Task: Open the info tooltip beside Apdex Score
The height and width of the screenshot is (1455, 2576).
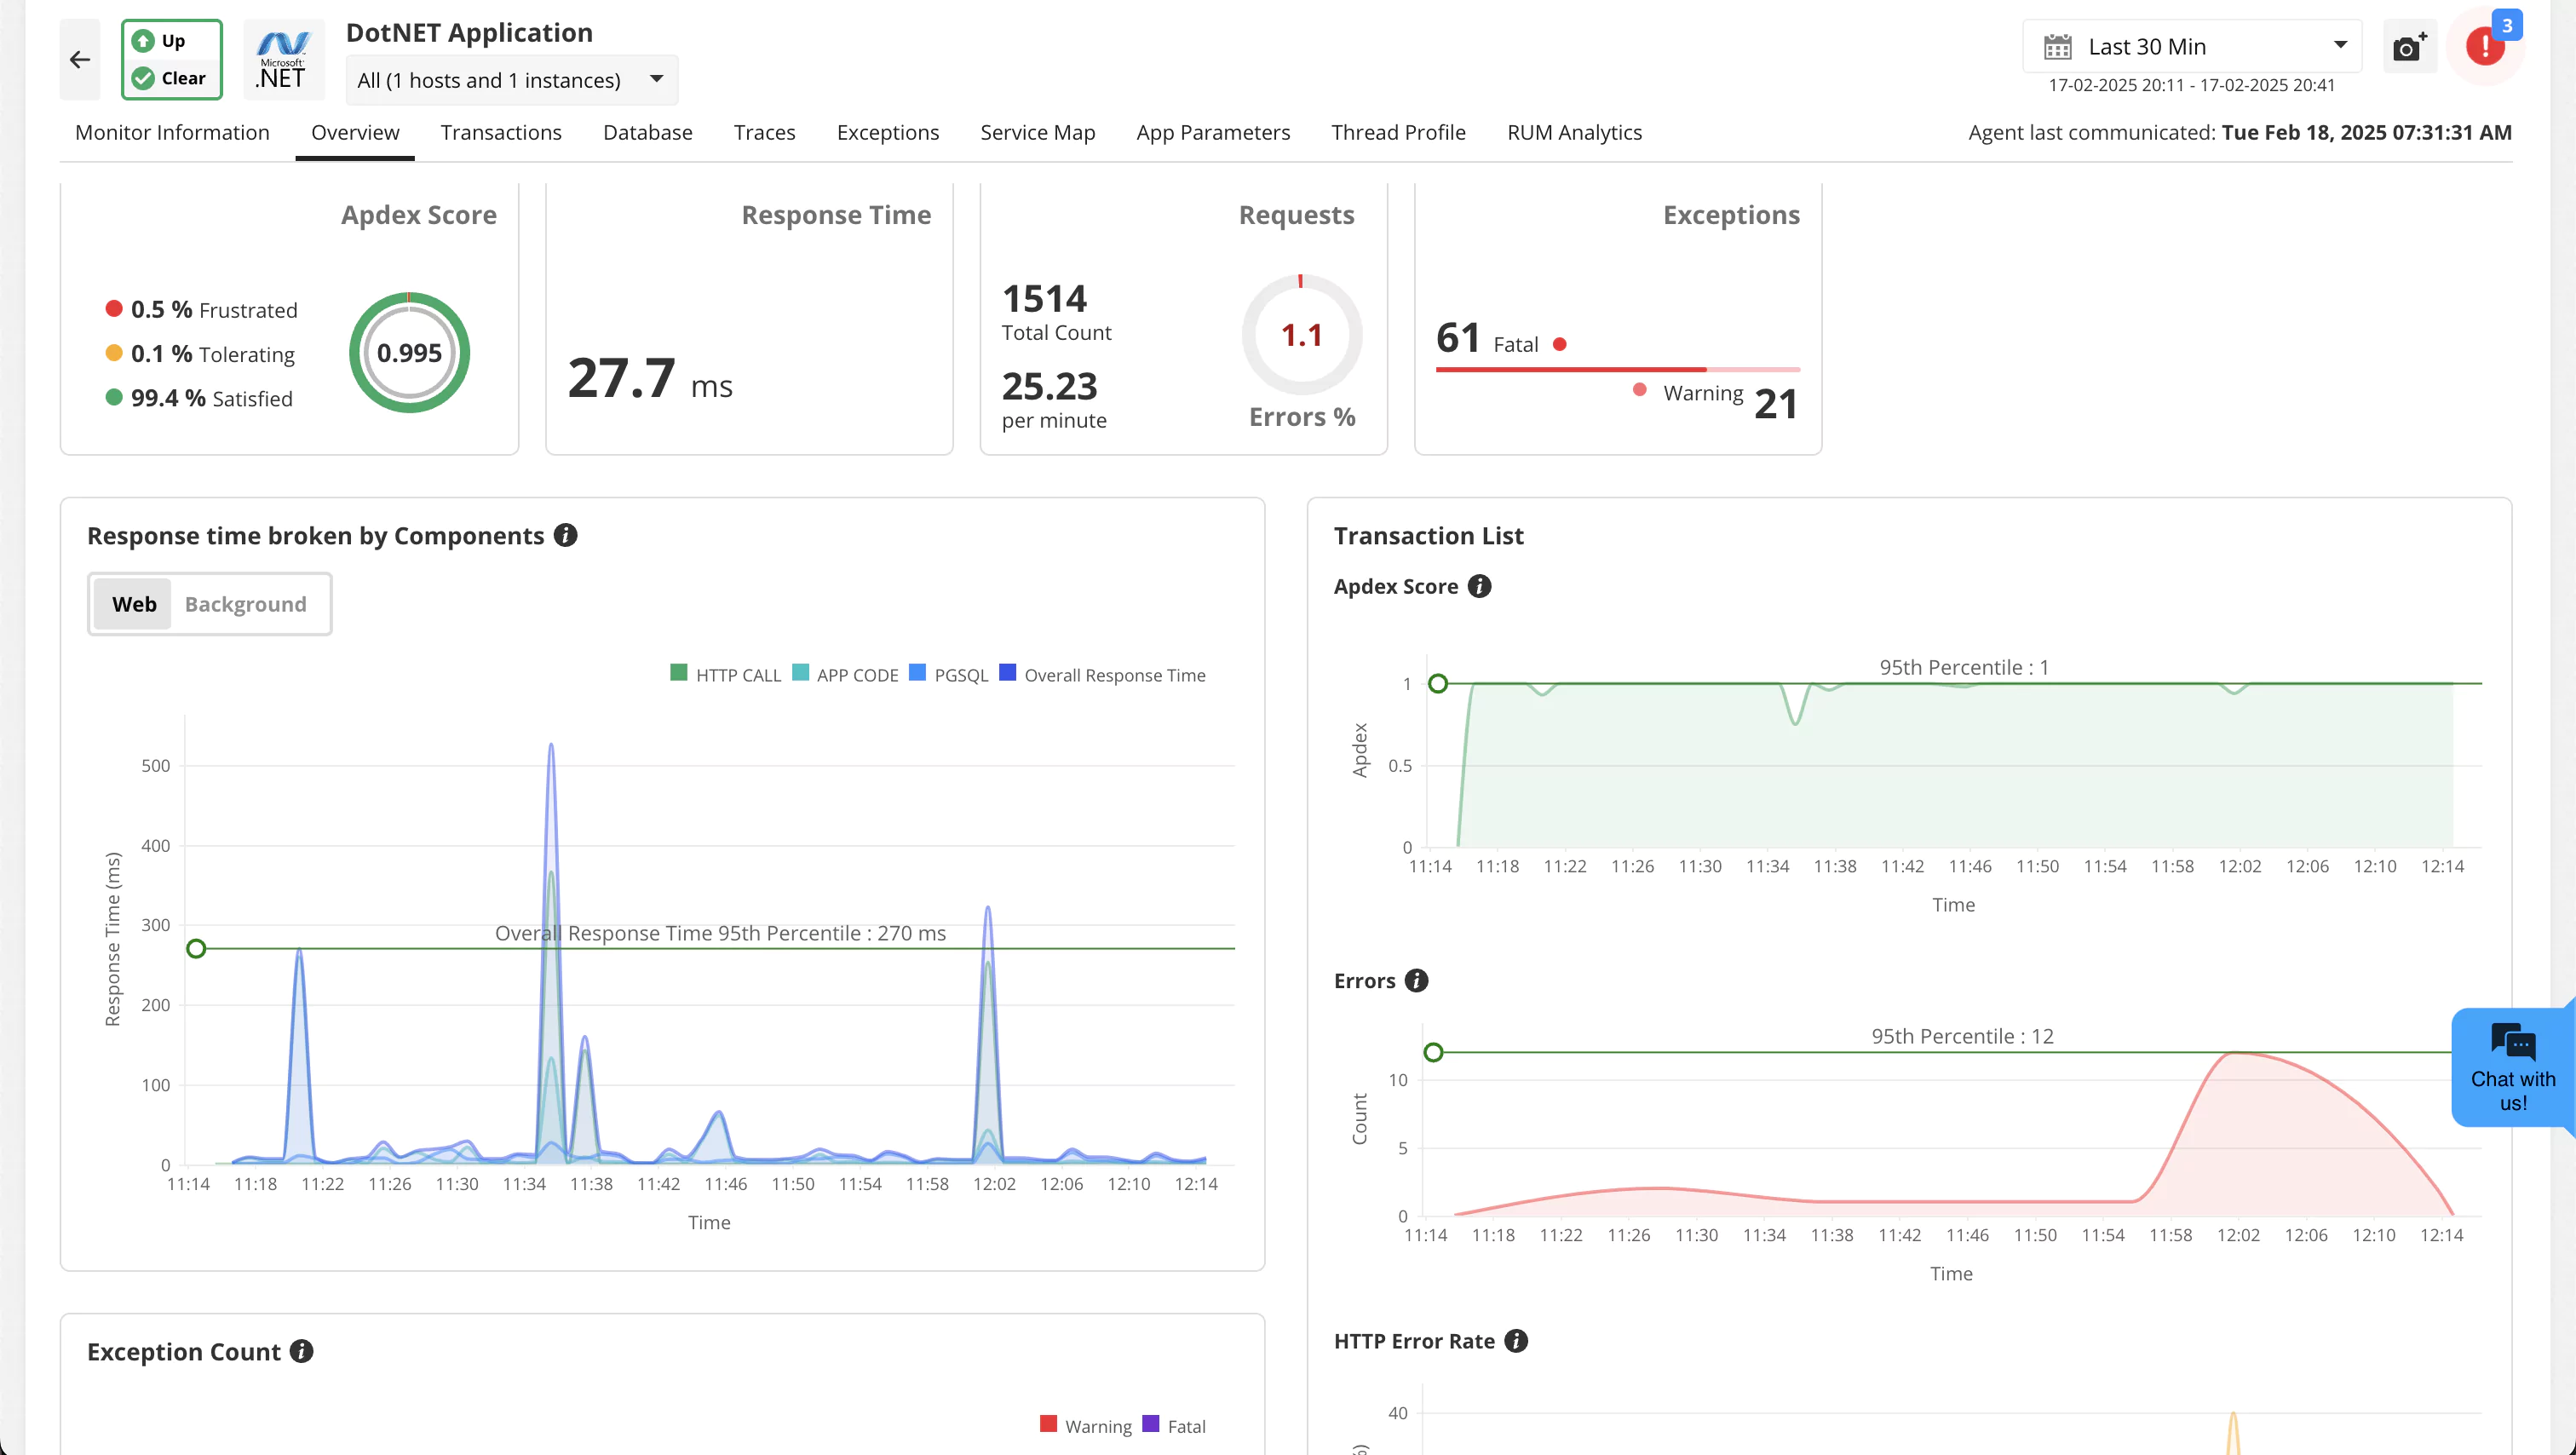Action: click(1479, 586)
